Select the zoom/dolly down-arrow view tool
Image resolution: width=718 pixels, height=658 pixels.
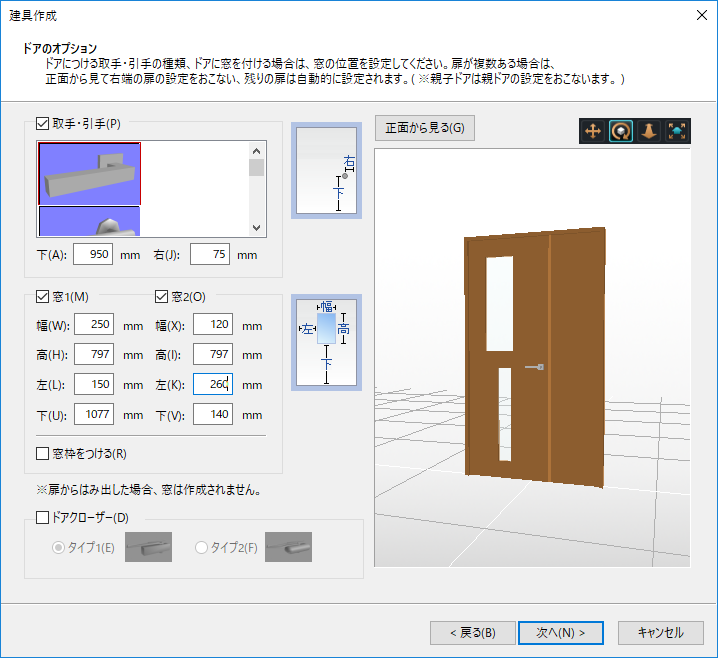pos(648,131)
